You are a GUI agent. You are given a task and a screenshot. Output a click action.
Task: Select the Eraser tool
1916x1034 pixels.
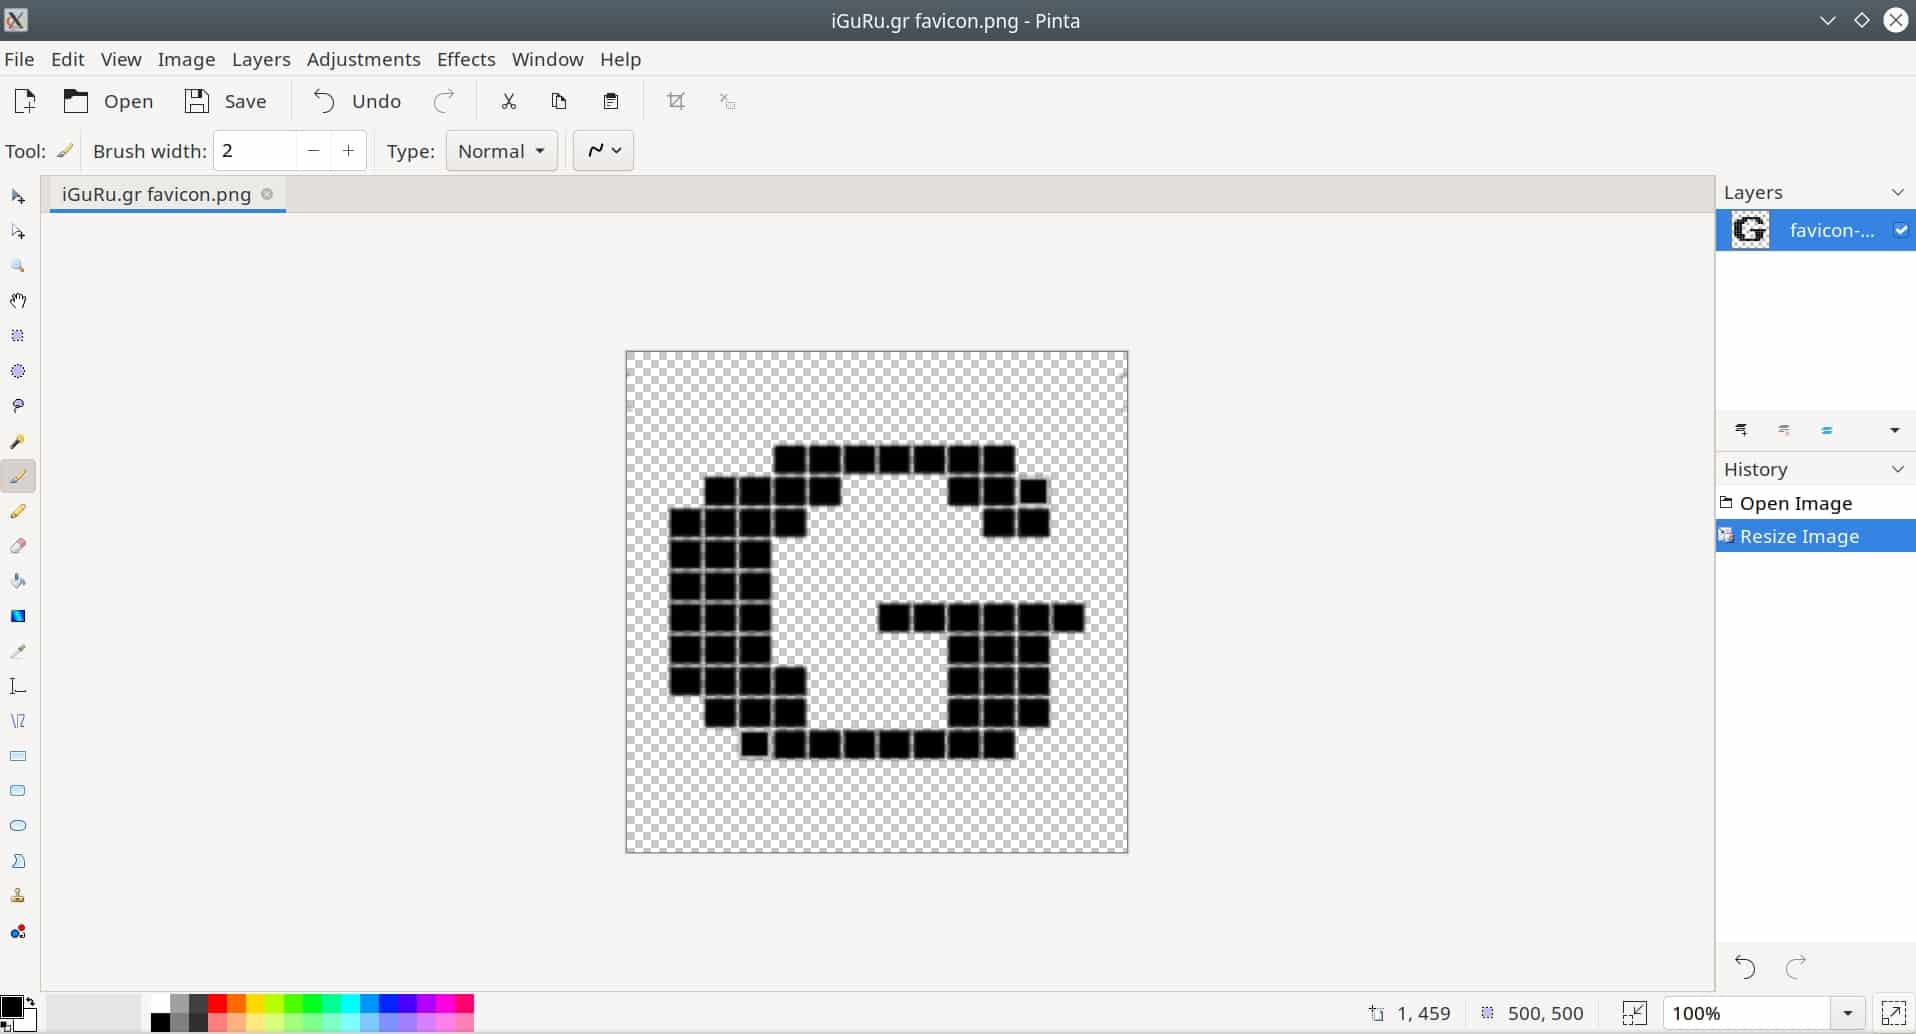point(18,546)
